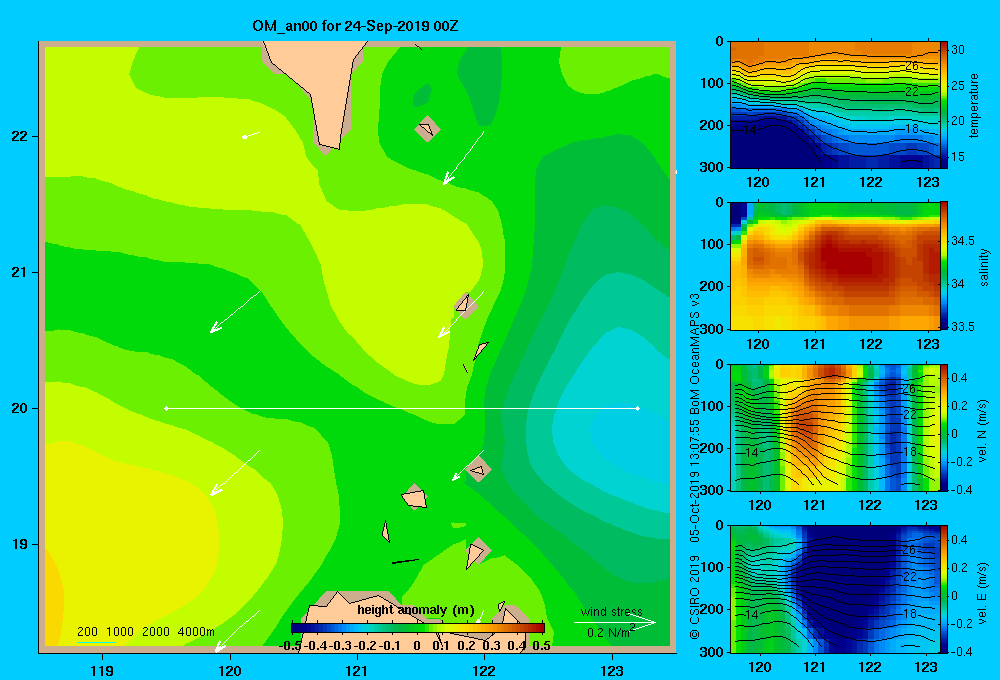Viewport: 1000px width, 680px height.
Task: Click the temperature color scale bar
Action: (x=944, y=105)
